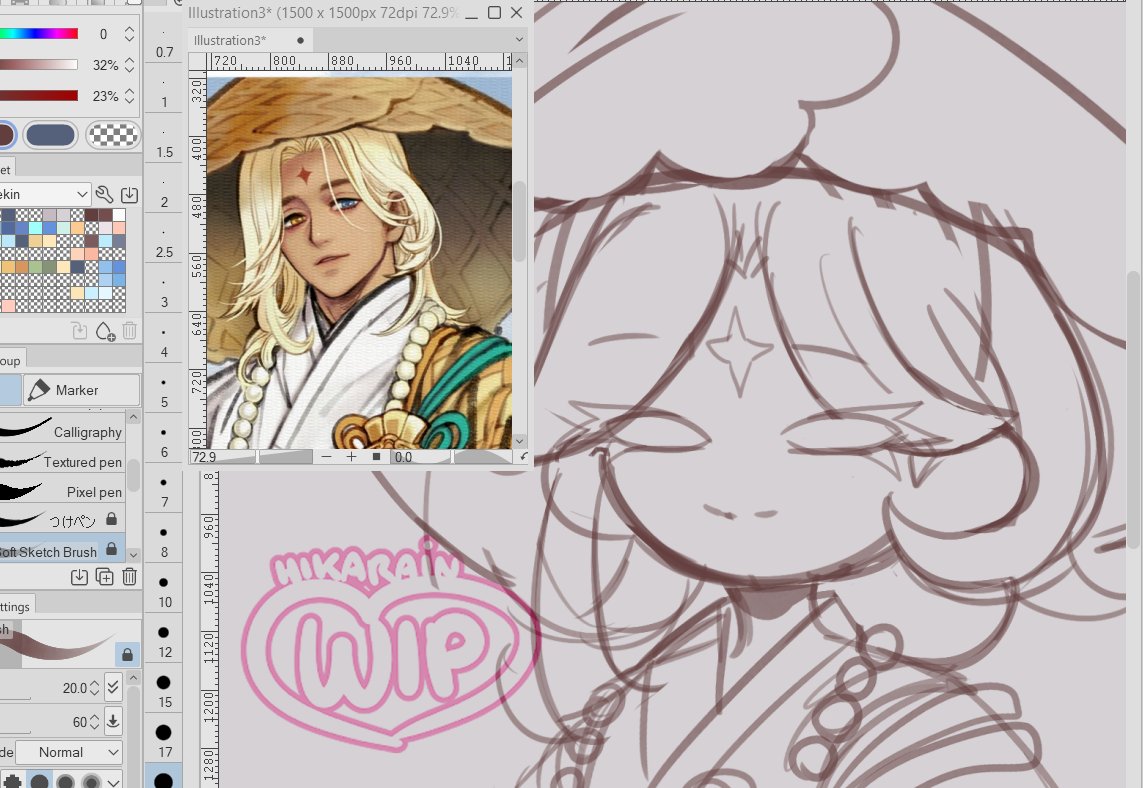Screen dimensions: 1143x788
Task: Import sub tool material icon
Action: point(79,577)
